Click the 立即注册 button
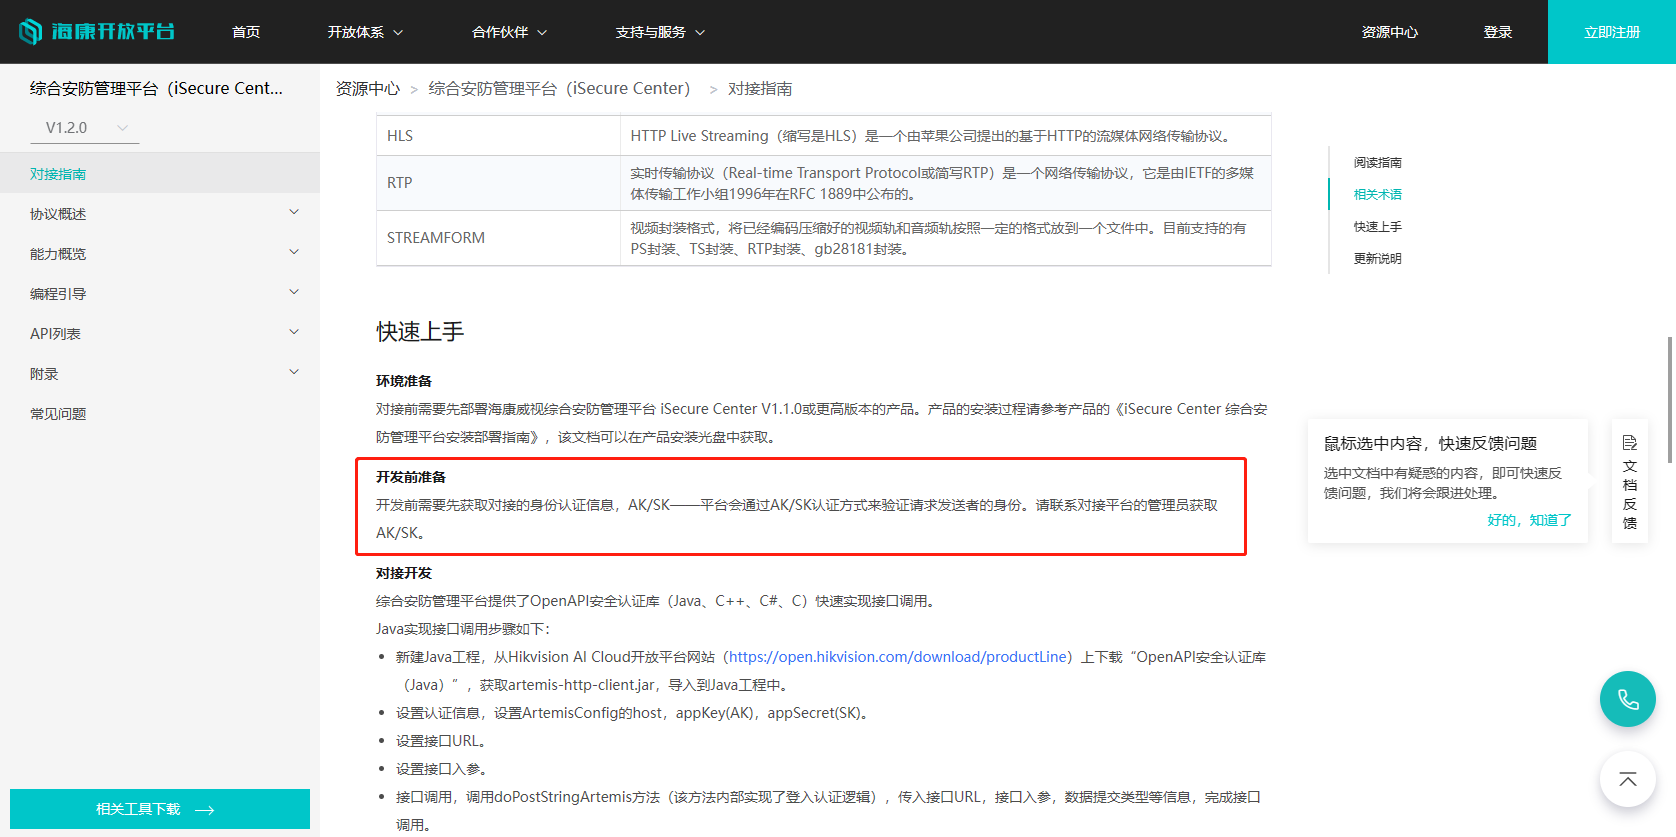This screenshot has width=1676, height=837. click(x=1612, y=32)
